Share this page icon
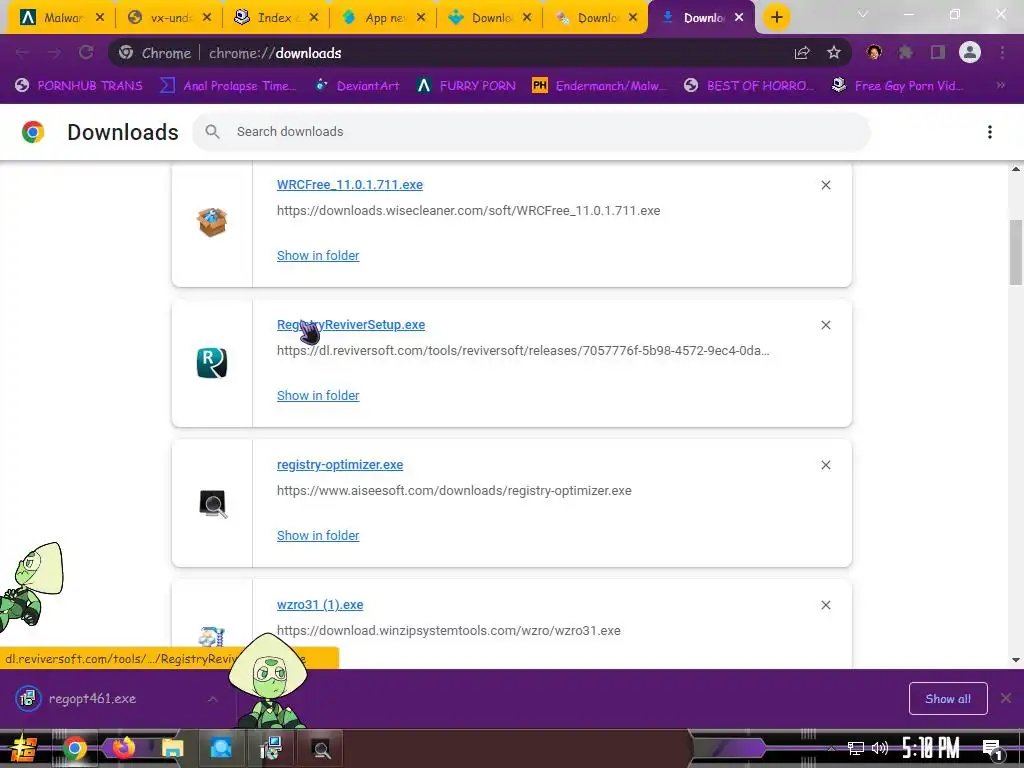 click(x=802, y=53)
